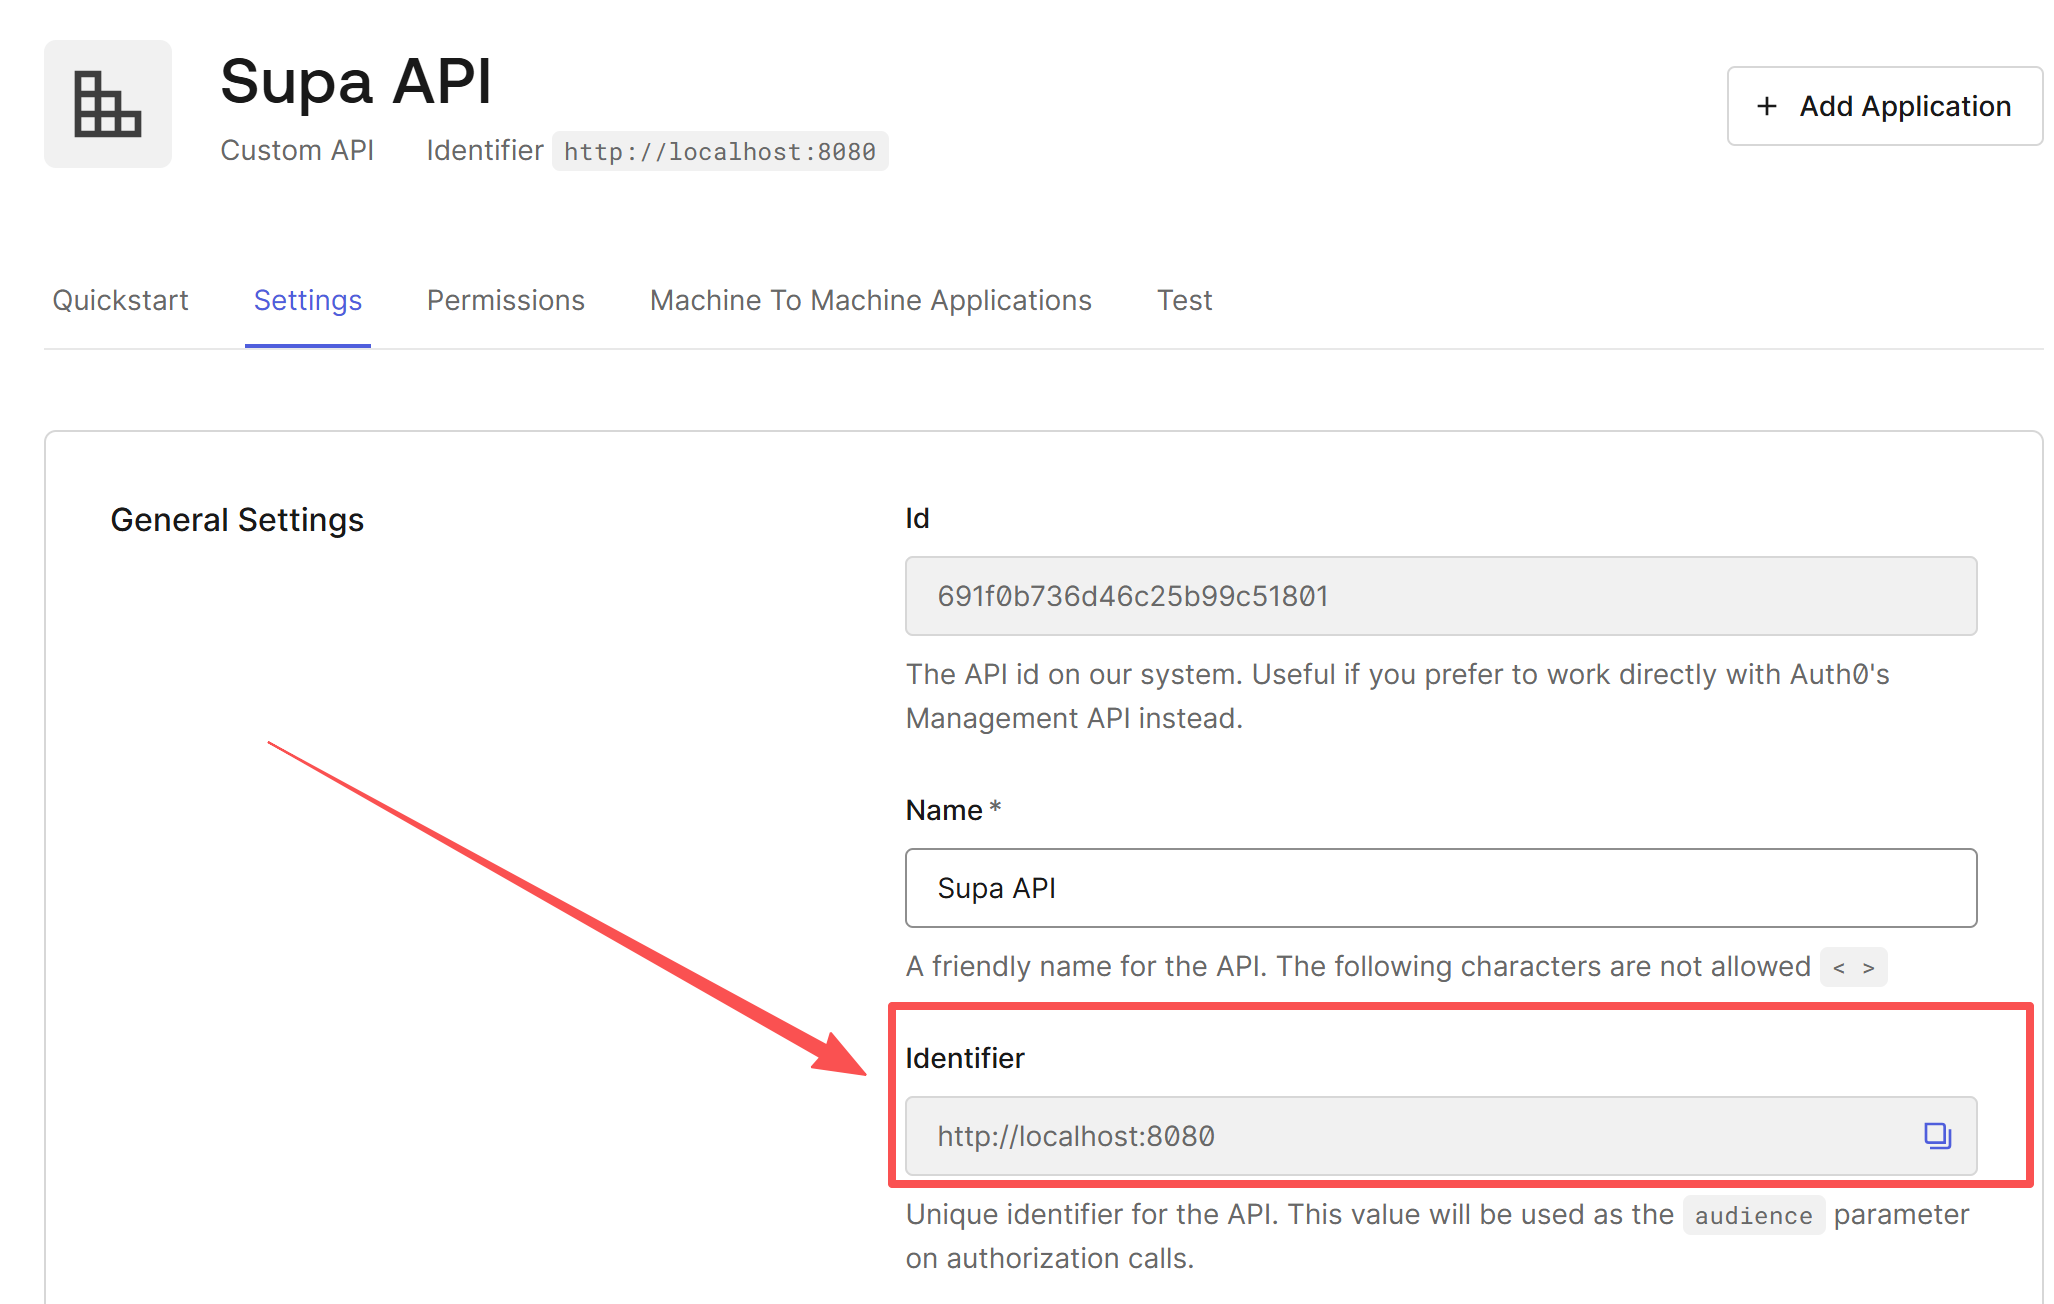The width and height of the screenshot is (2054, 1304).
Task: Click the Supa API building icon
Action: (x=107, y=104)
